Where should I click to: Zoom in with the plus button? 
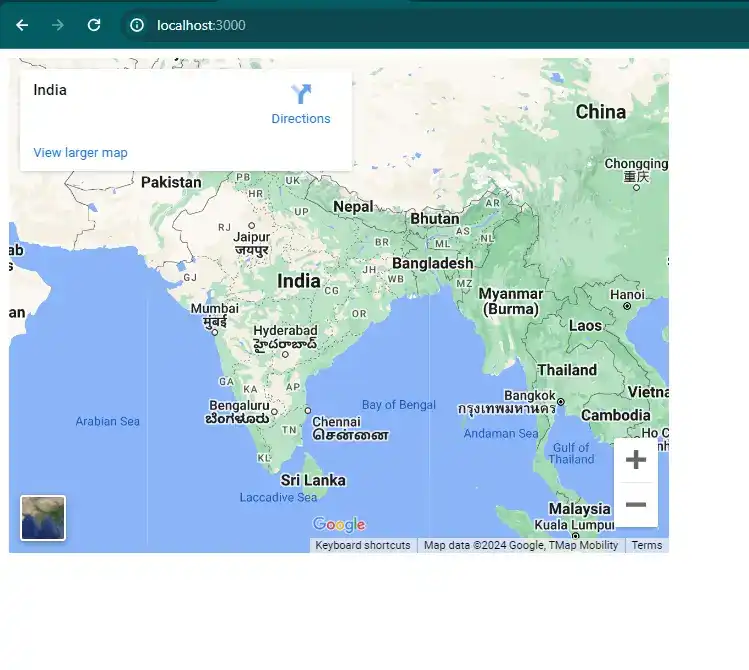pos(635,460)
